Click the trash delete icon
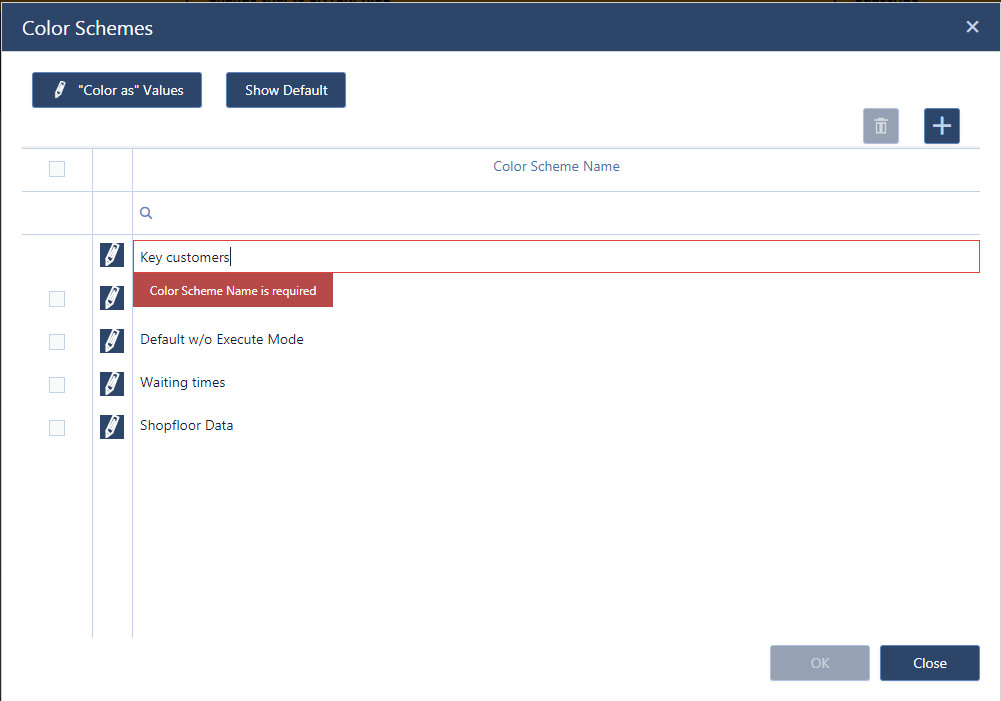The height and width of the screenshot is (701, 1001). [x=880, y=126]
